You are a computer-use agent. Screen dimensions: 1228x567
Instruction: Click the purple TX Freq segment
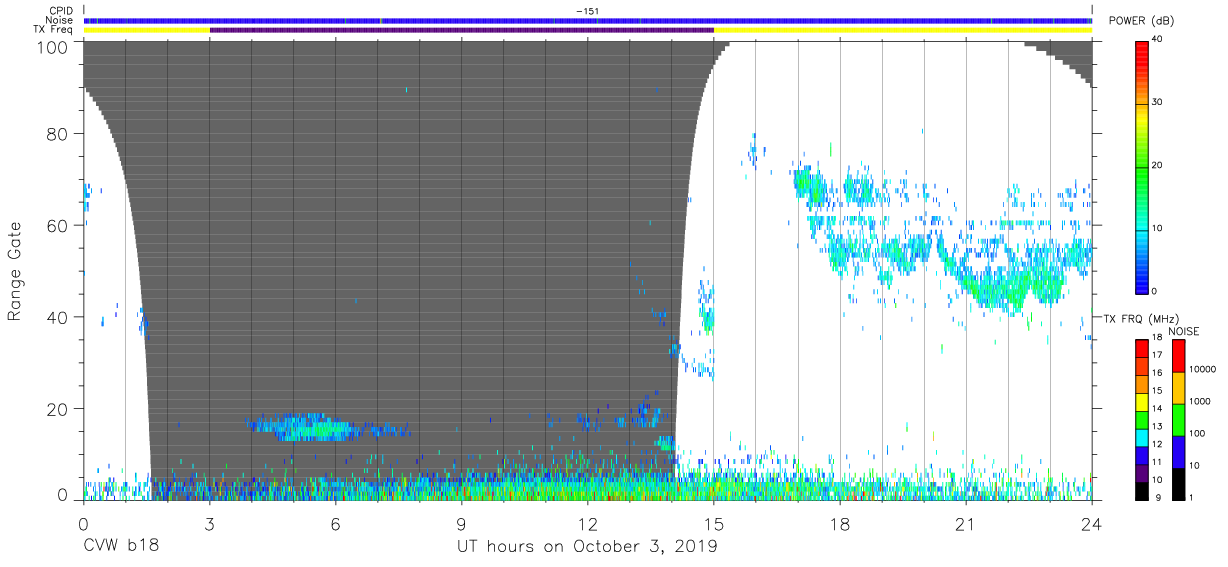462,30
